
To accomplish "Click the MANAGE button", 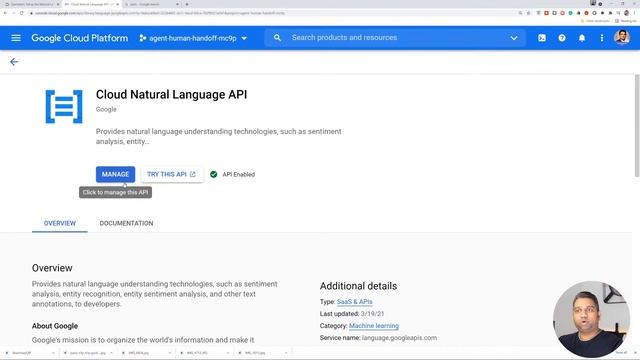I will [x=116, y=174].
